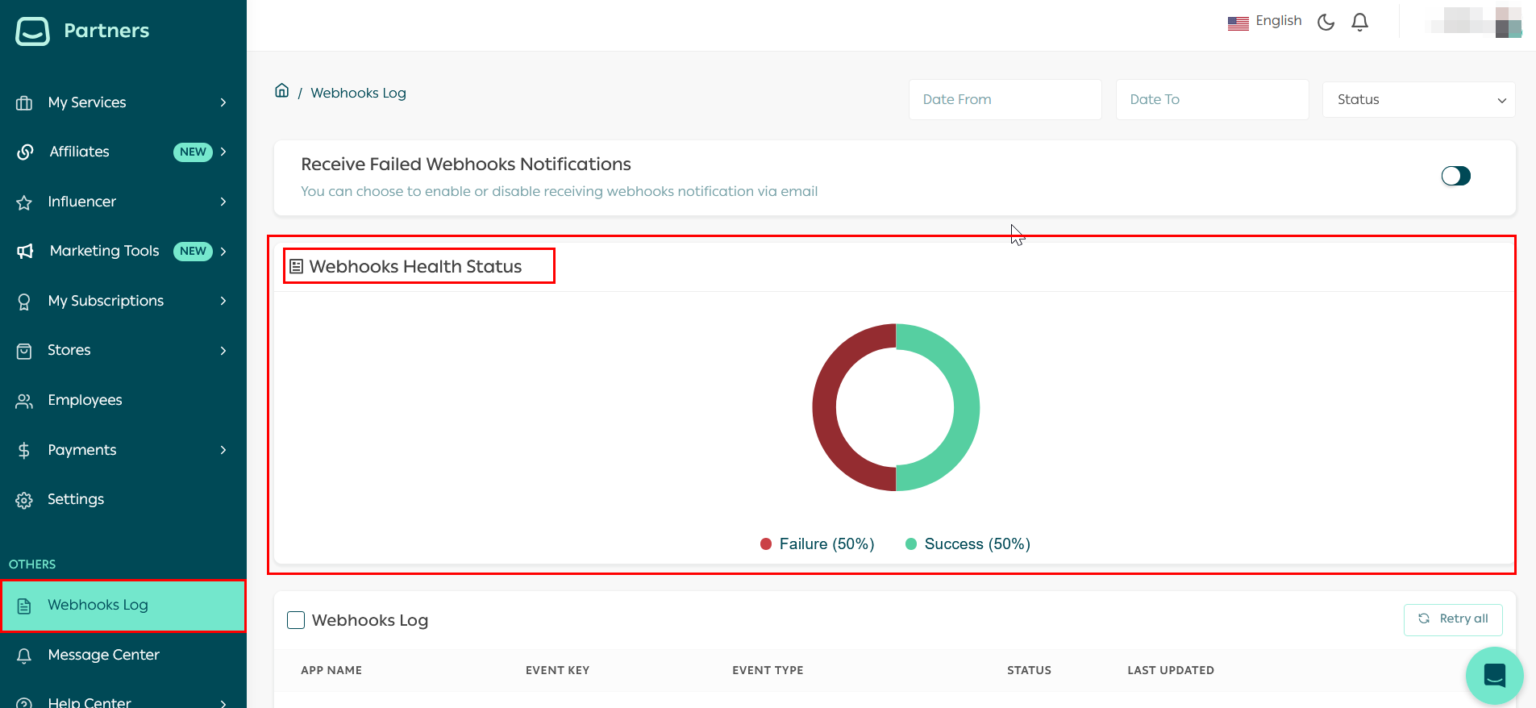Click the Webhooks Log document icon in sidebar
This screenshot has height=708, width=1536.
[x=24, y=606]
